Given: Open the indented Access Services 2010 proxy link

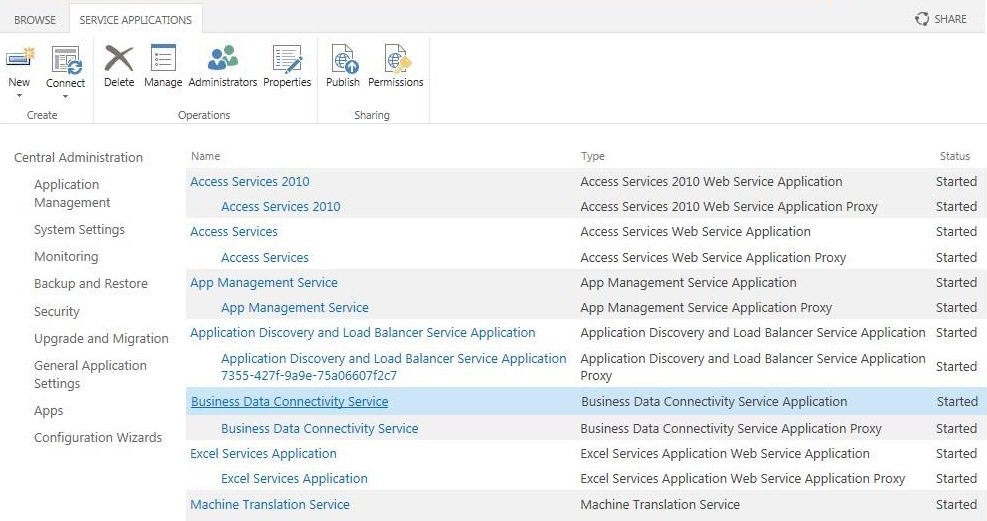Looking at the screenshot, I should 281,206.
